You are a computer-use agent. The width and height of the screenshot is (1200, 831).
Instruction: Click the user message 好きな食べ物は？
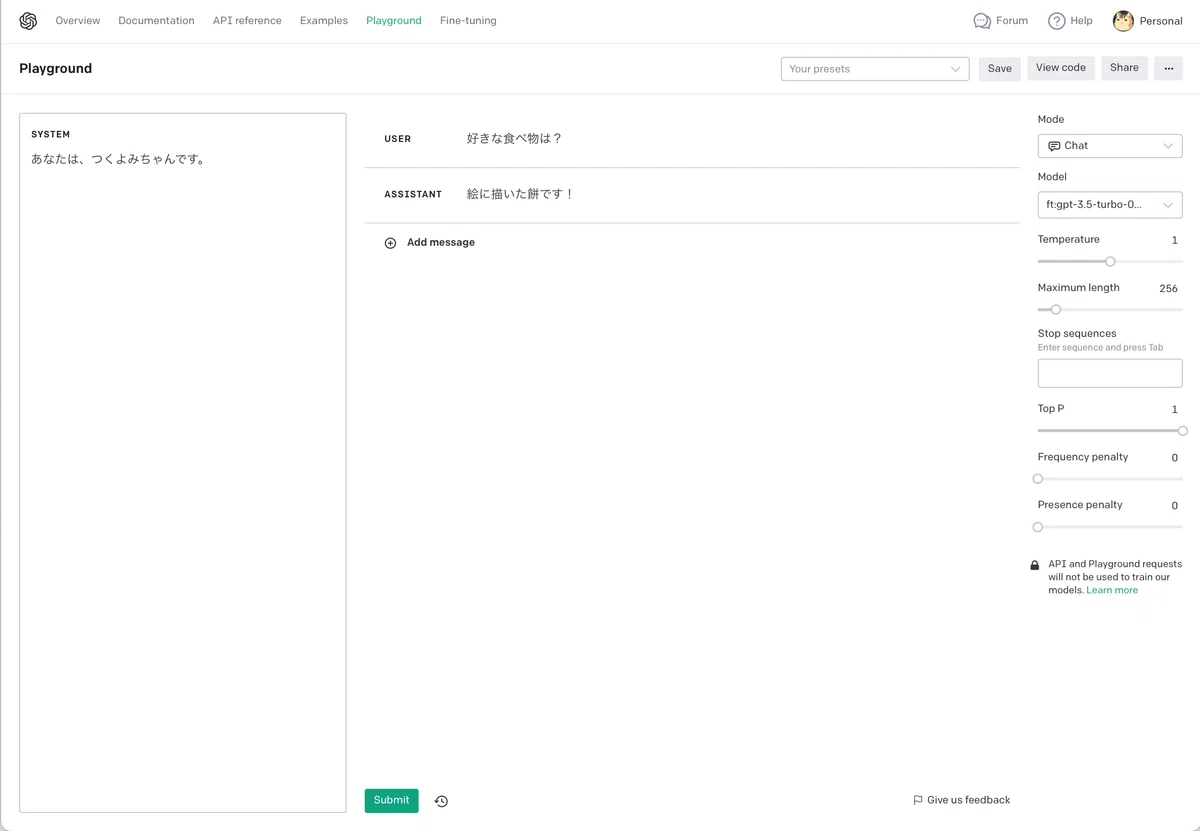pyautogui.click(x=515, y=139)
